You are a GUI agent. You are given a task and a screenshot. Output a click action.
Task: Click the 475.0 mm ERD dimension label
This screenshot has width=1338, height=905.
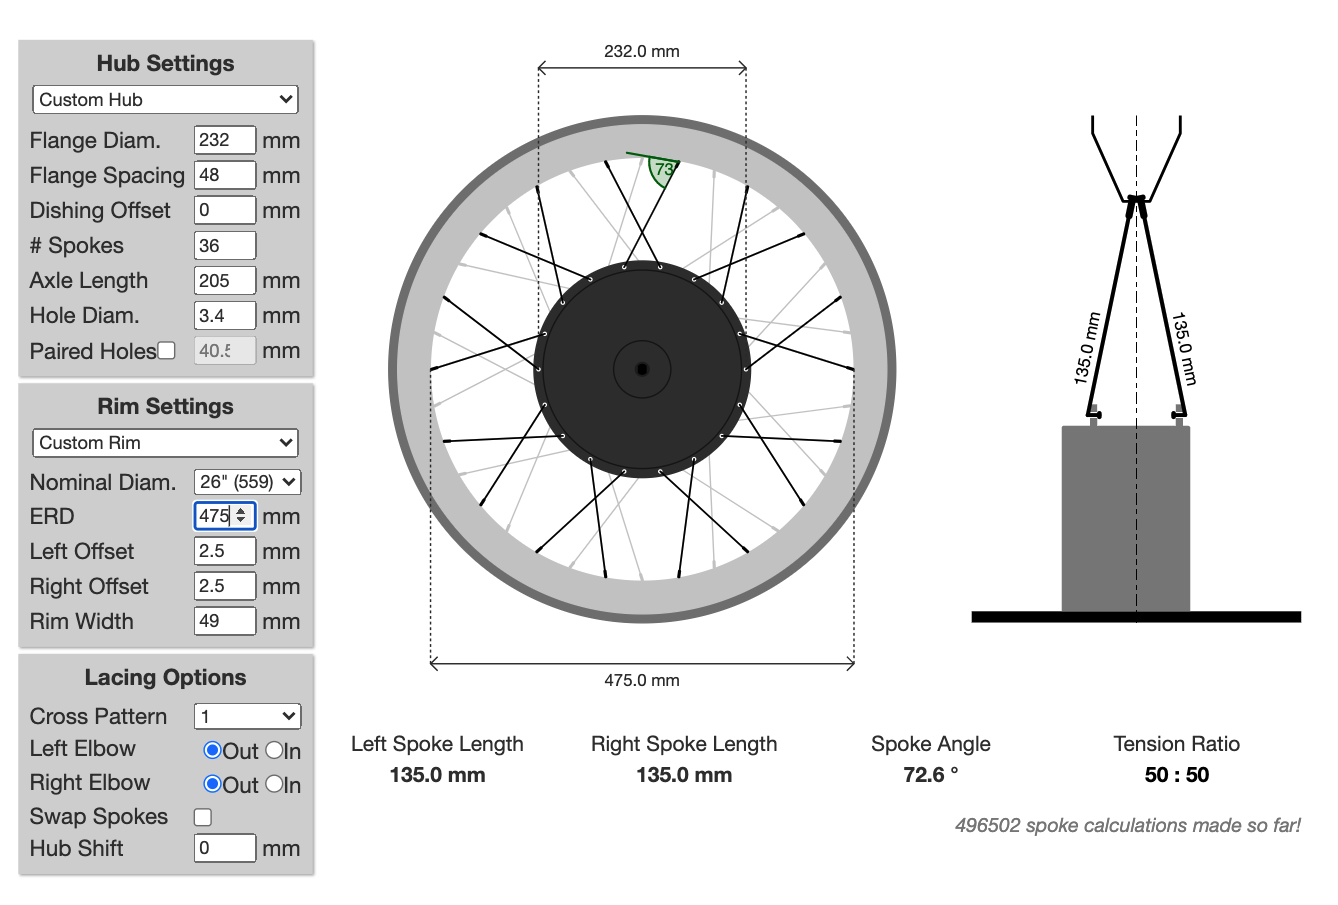point(642,680)
